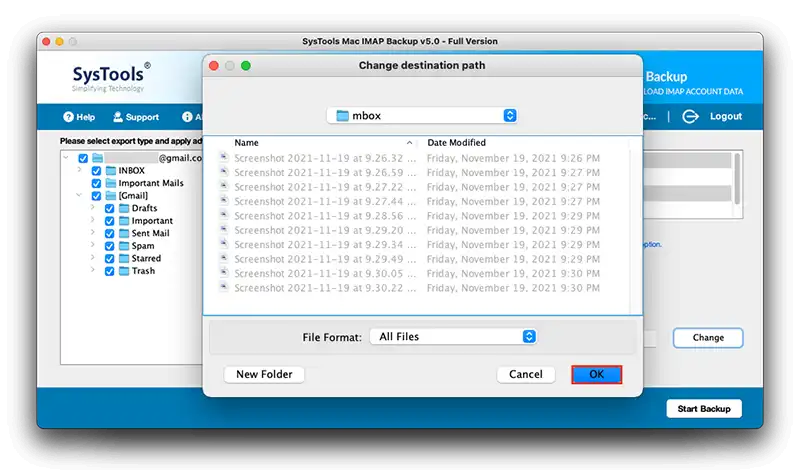Viewport: 800px width, 470px height.
Task: Click the Sent Mail folder icon
Action: click(124, 233)
